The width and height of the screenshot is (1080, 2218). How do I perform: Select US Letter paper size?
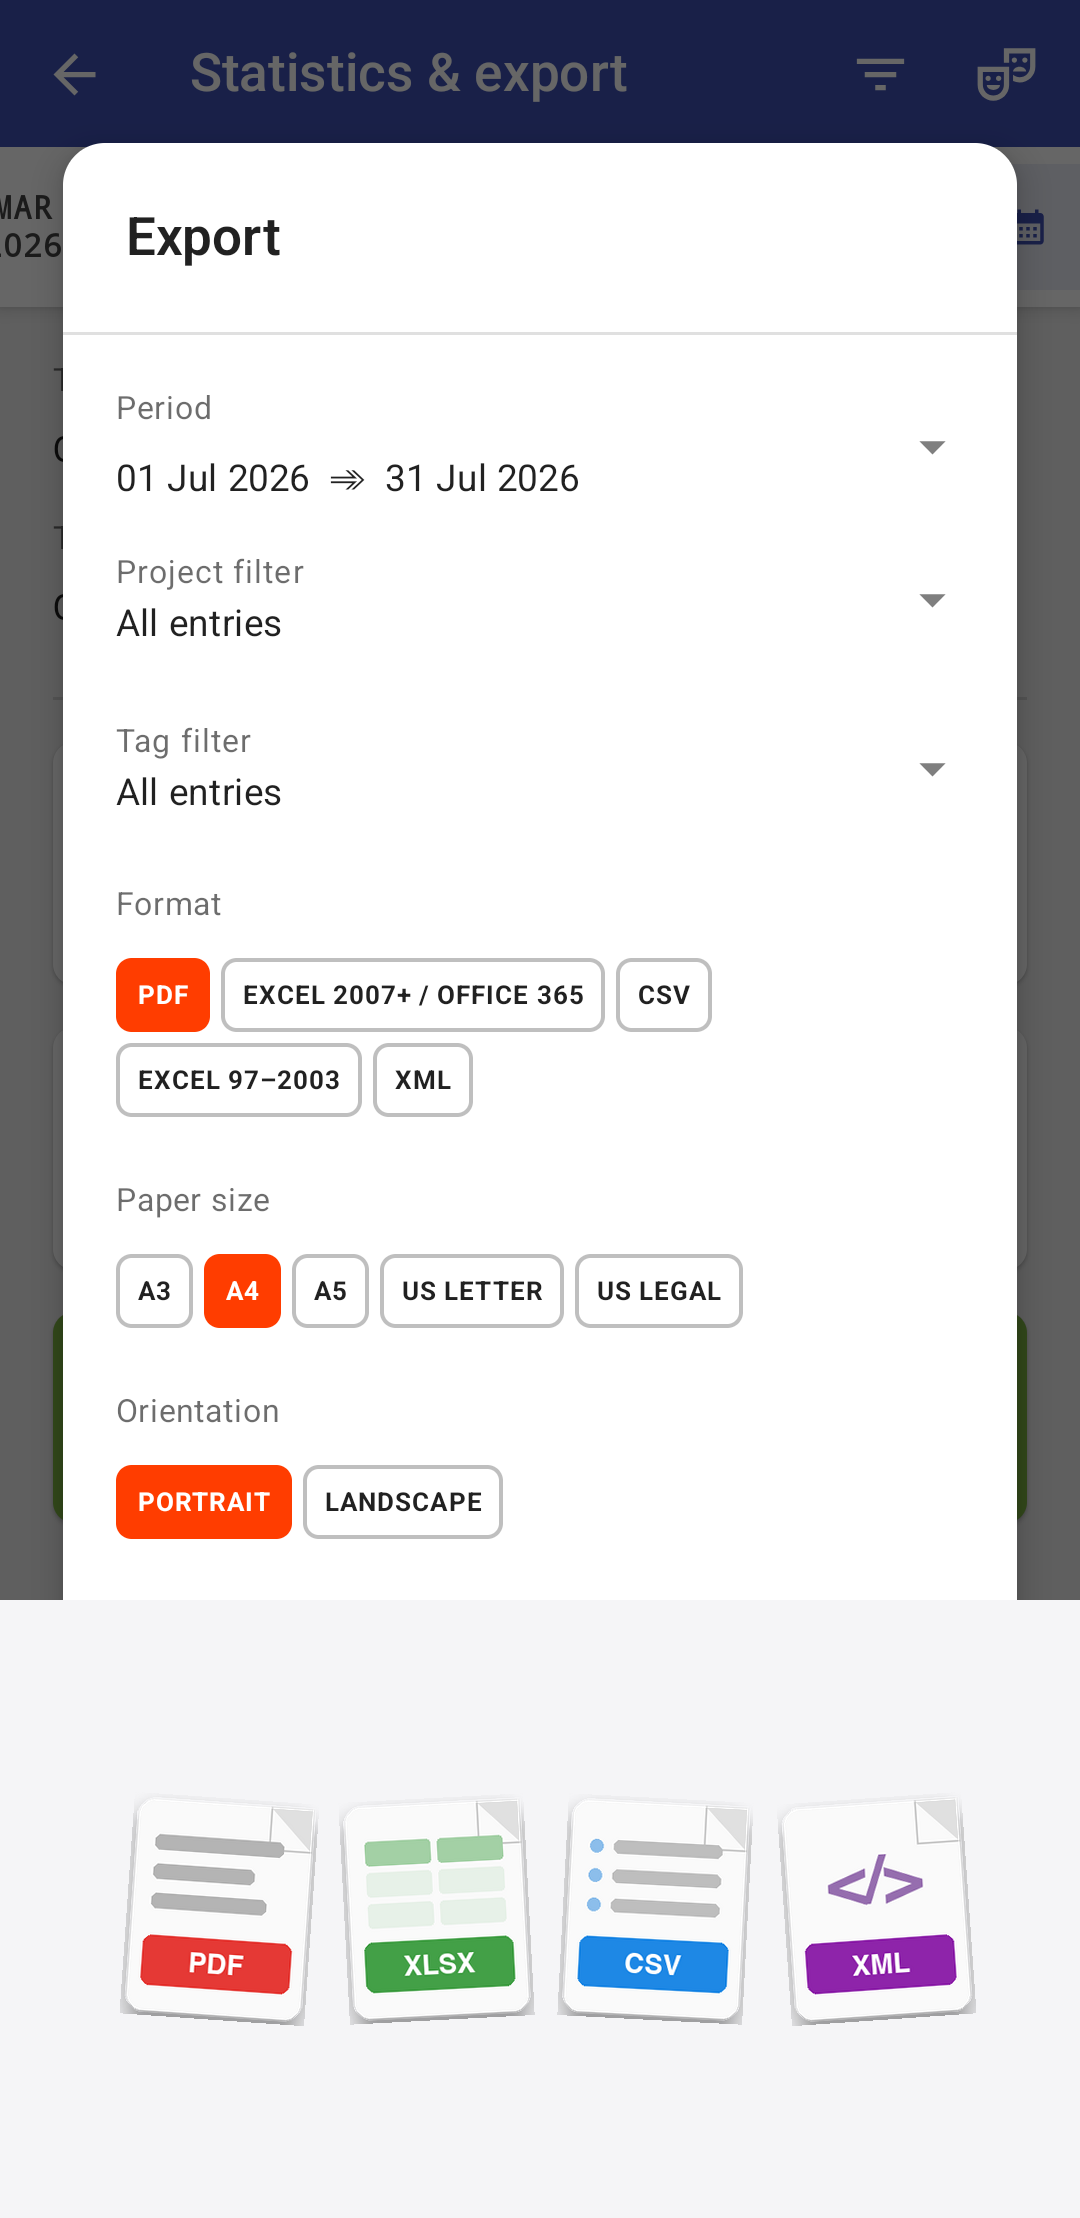472,1291
